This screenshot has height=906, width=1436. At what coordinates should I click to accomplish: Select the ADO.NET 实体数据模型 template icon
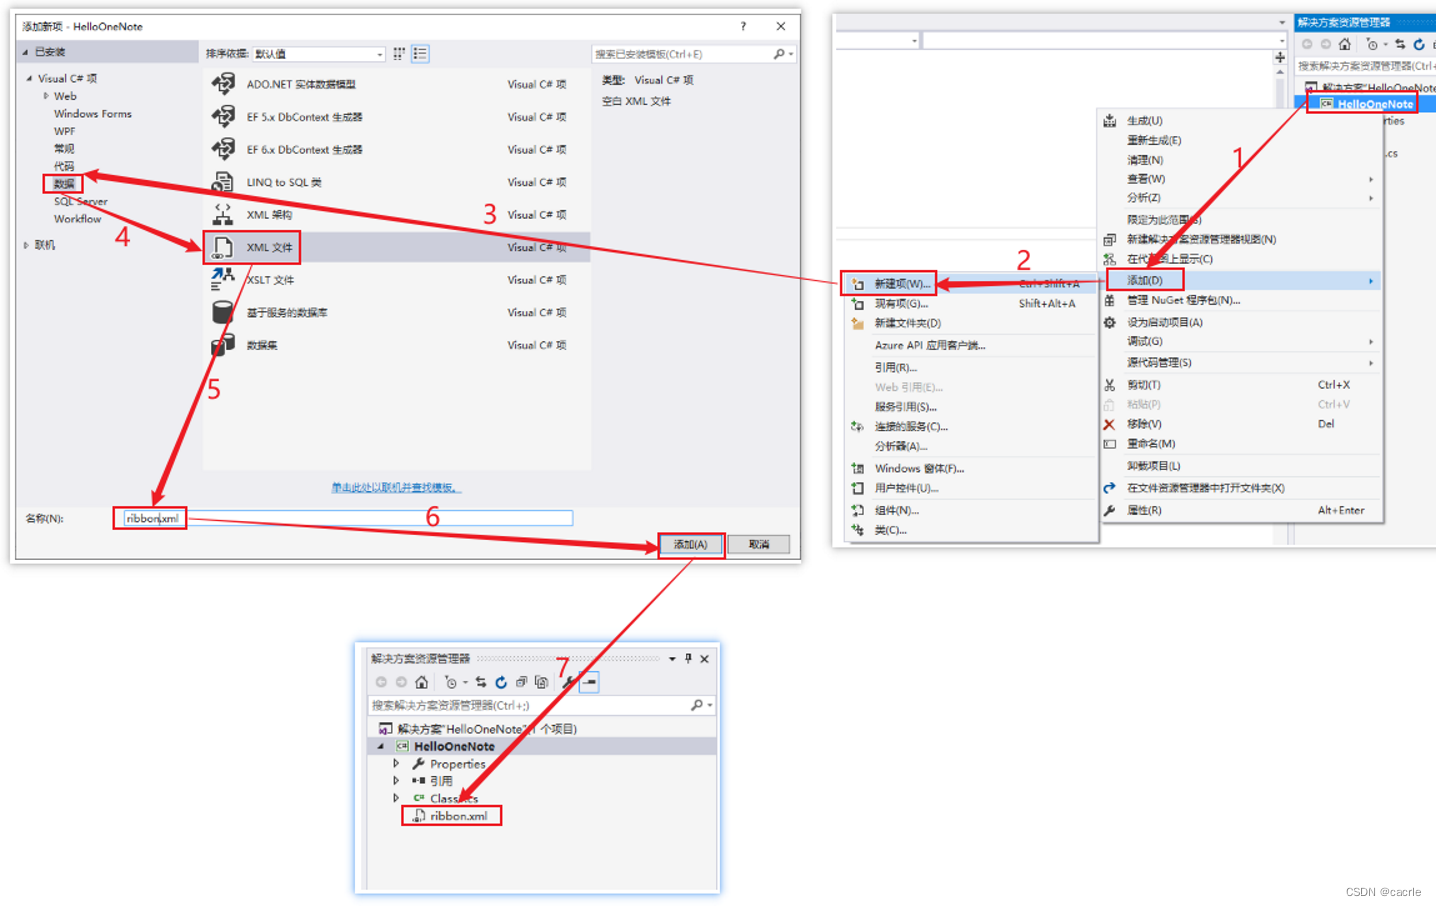(223, 84)
